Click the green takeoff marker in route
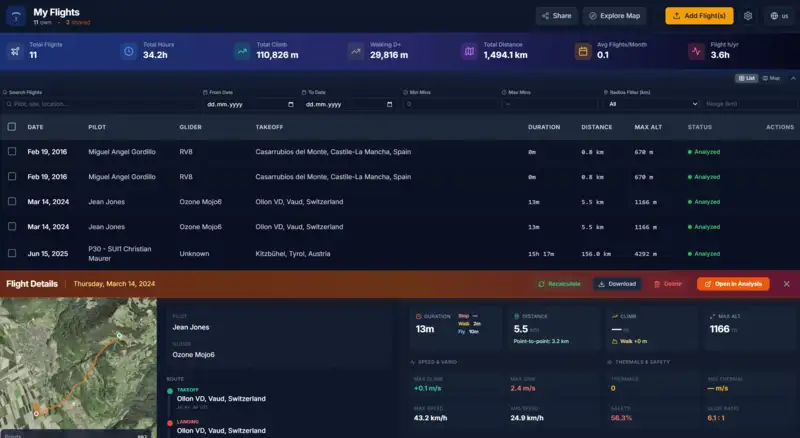 [170, 392]
